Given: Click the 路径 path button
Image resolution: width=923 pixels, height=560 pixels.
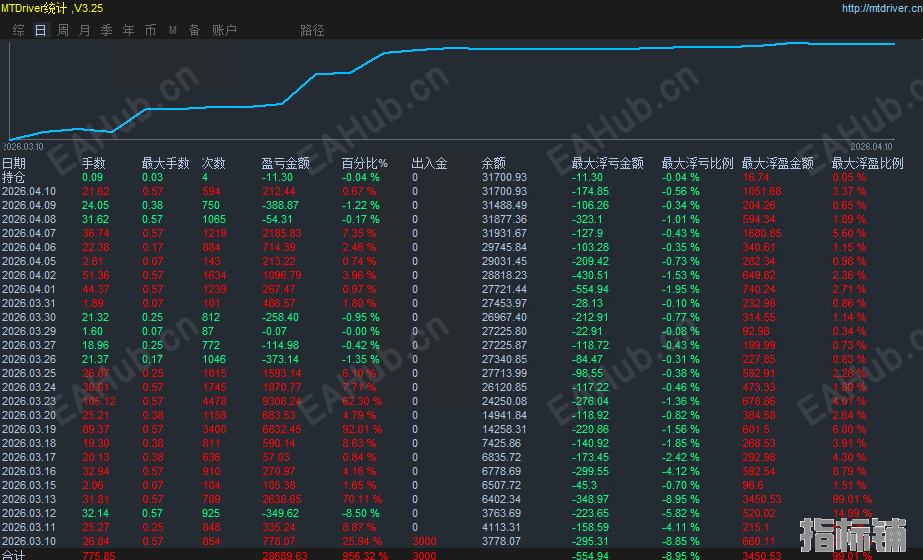Looking at the screenshot, I should coord(312,30).
